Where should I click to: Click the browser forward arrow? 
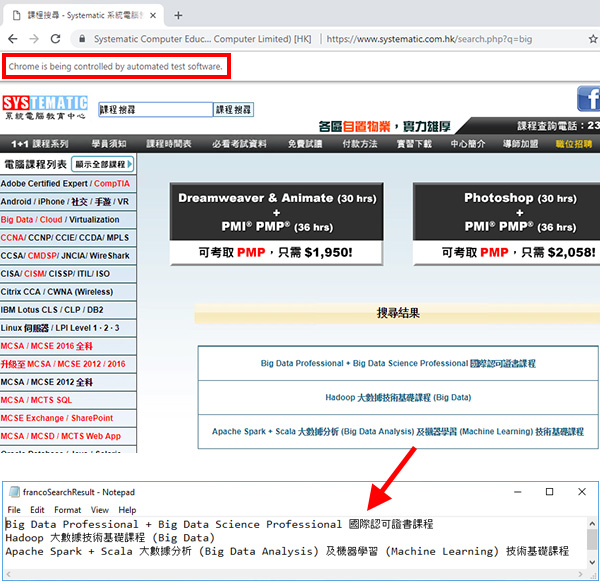click(x=34, y=39)
